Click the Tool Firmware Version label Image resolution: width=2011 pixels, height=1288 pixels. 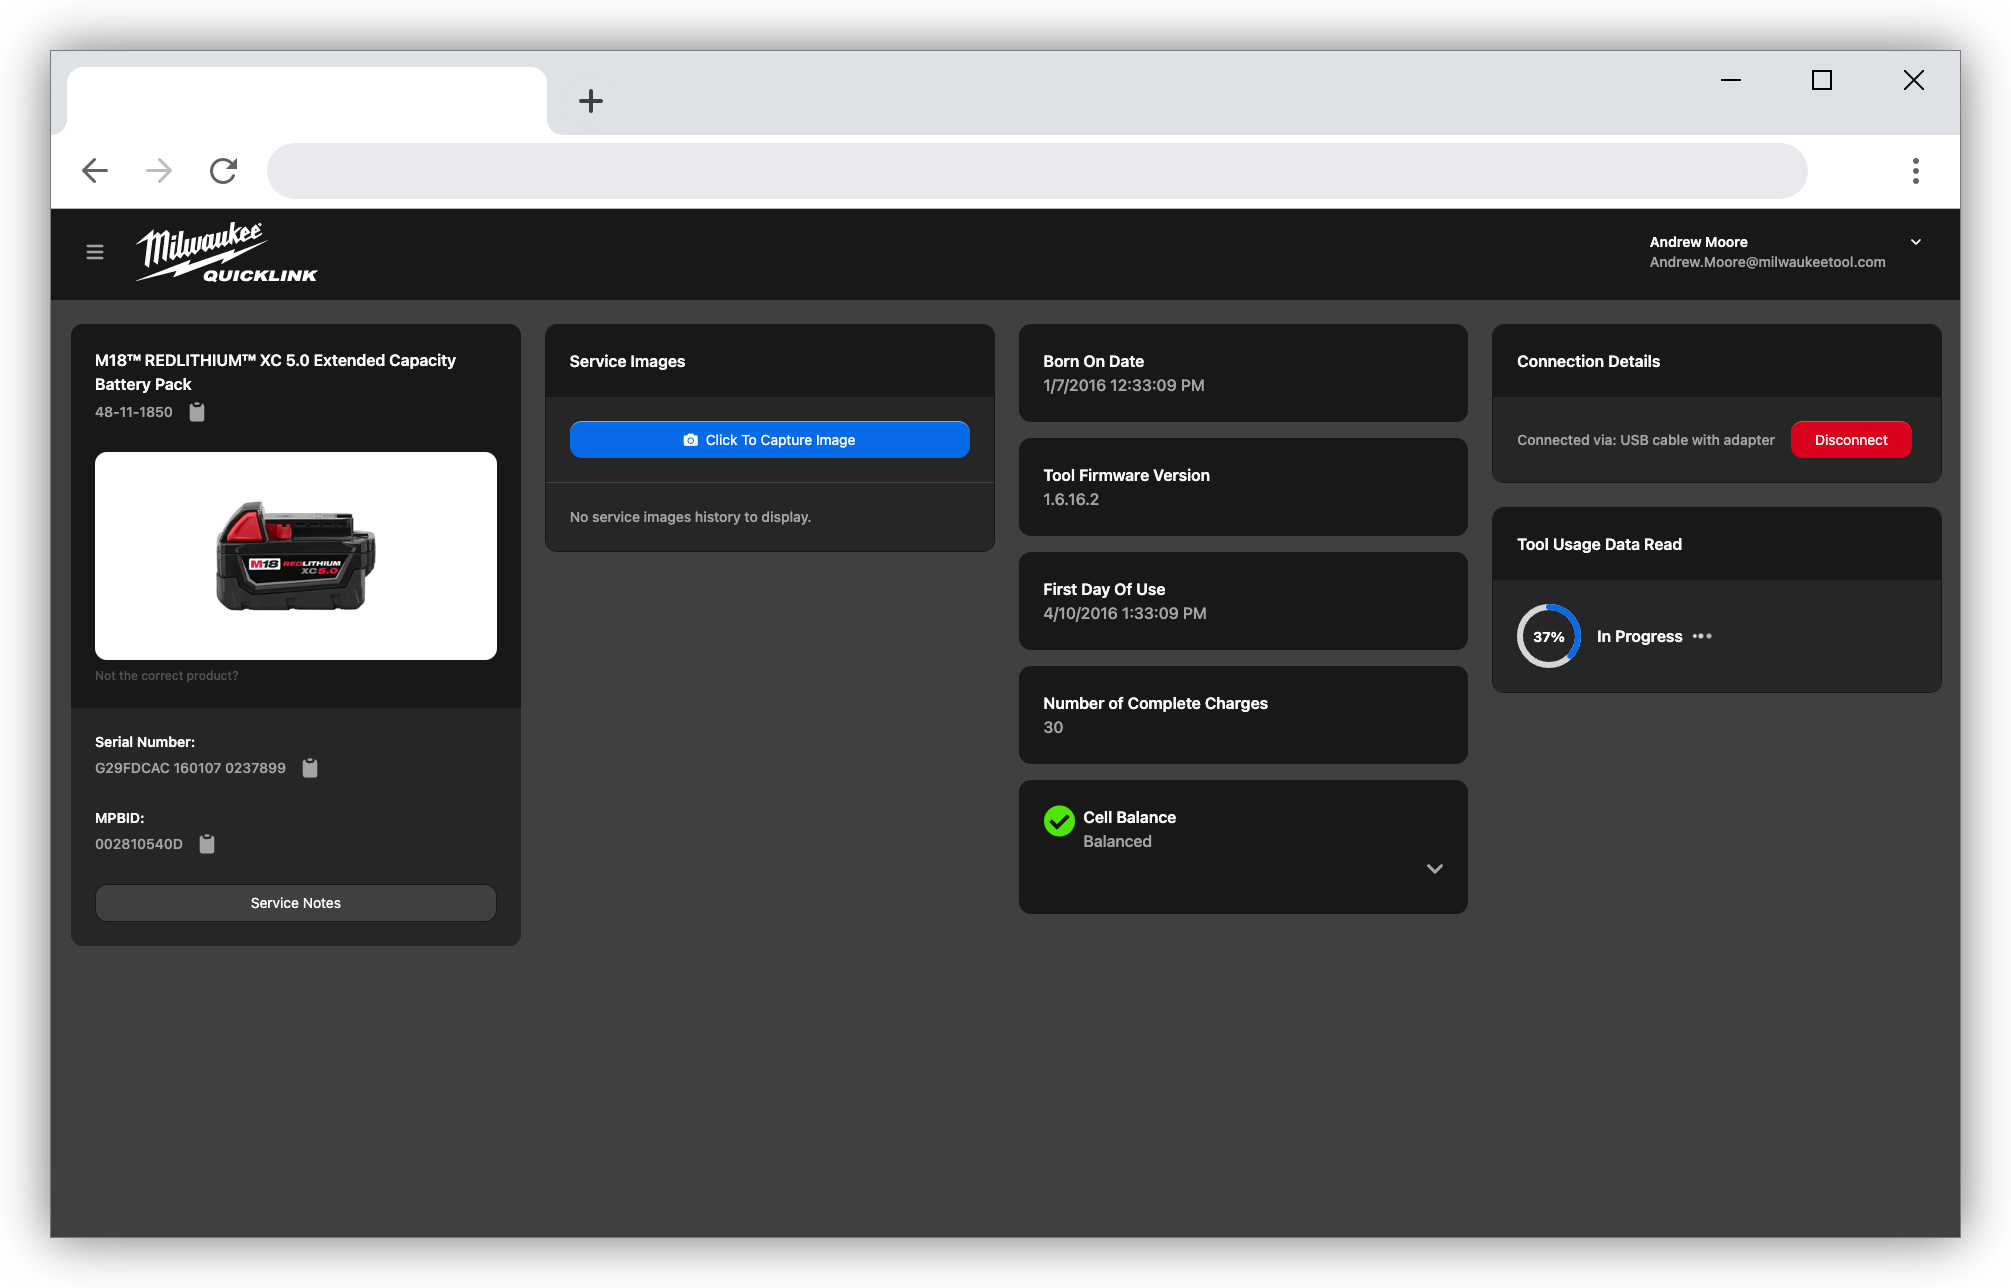tap(1126, 475)
